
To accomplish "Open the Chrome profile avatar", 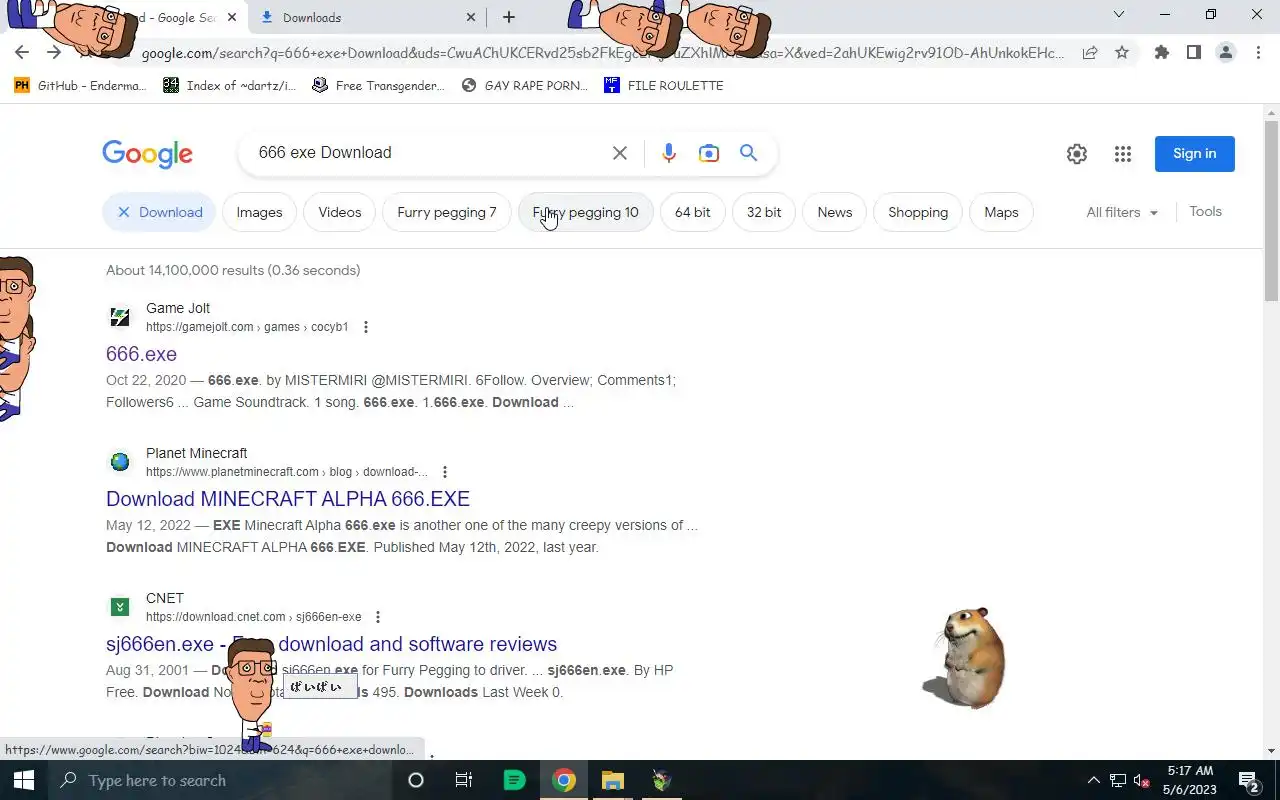I will (1225, 53).
